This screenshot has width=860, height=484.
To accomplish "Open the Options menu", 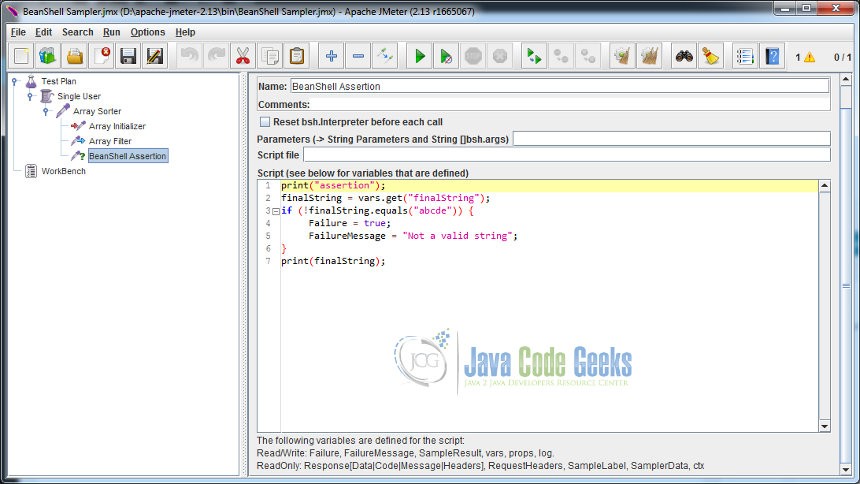I will pyautogui.click(x=148, y=32).
